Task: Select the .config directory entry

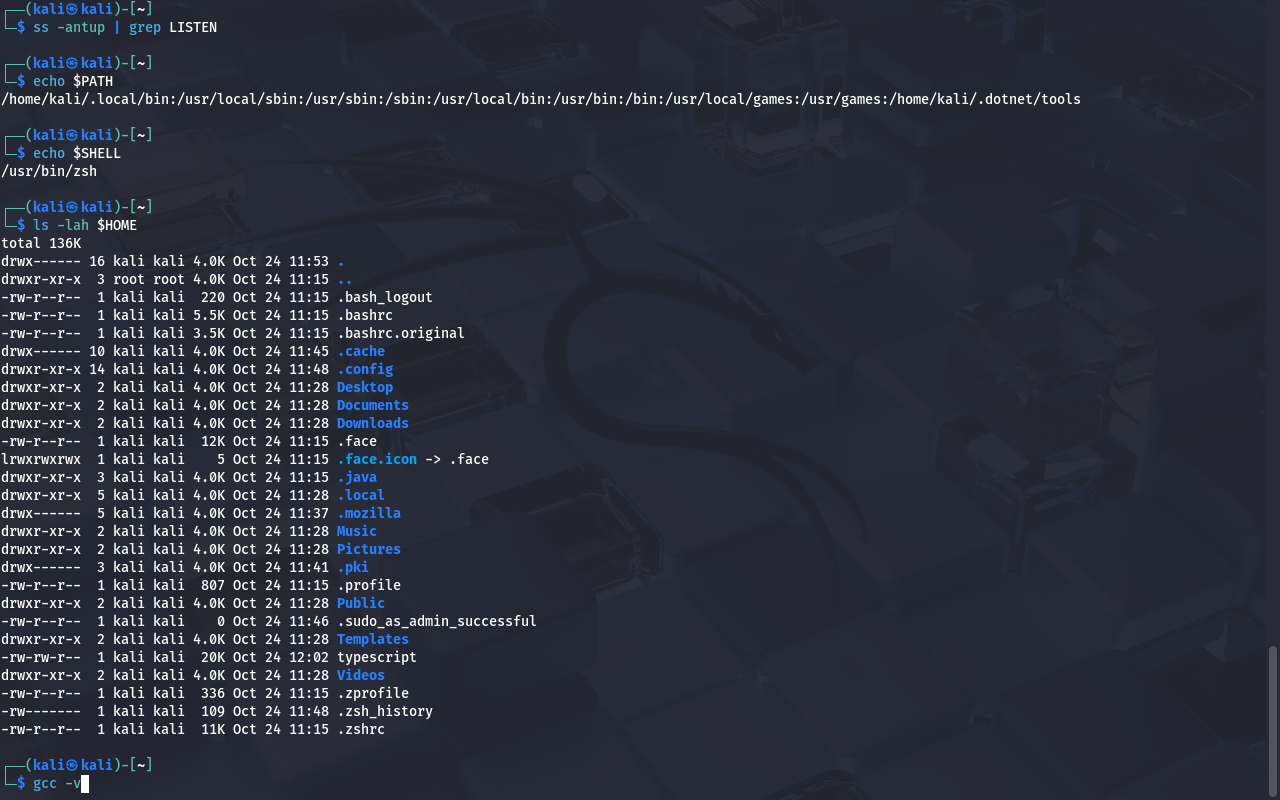Action: coord(364,369)
